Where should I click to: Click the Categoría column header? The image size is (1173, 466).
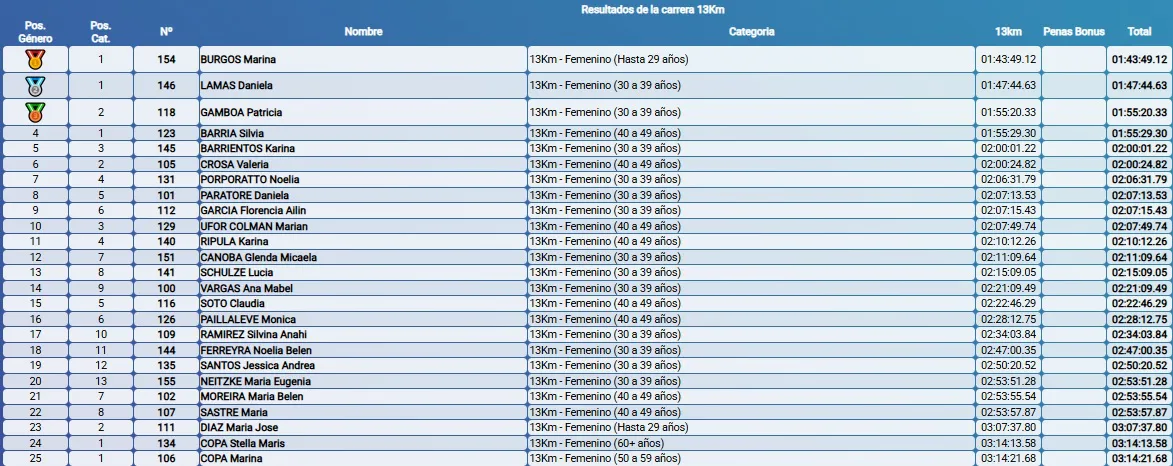coord(751,32)
